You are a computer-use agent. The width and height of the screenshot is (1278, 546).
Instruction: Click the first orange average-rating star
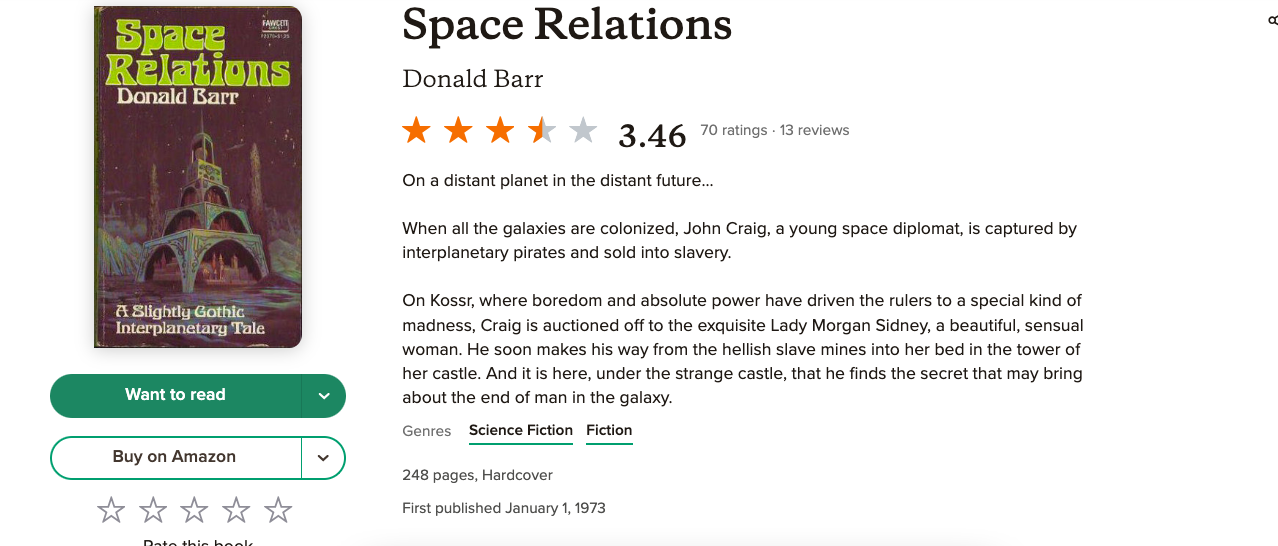pos(416,130)
